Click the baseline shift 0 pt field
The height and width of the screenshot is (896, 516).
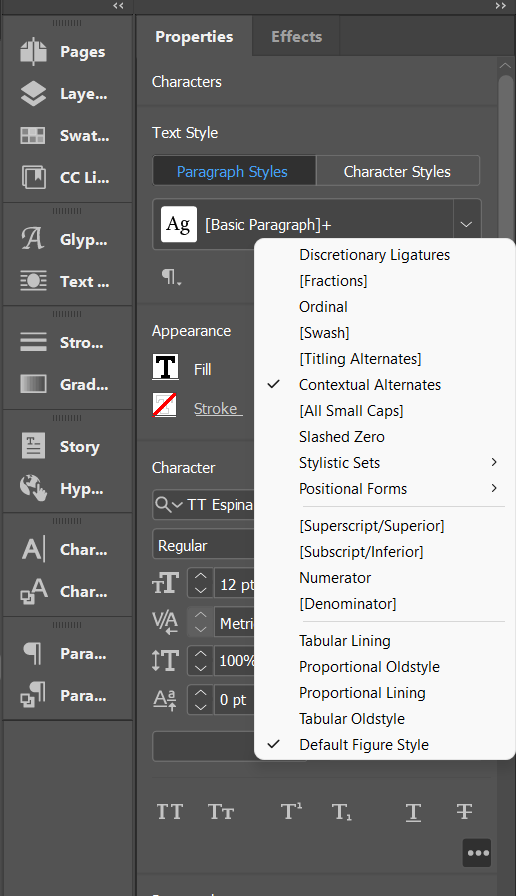[235, 700]
